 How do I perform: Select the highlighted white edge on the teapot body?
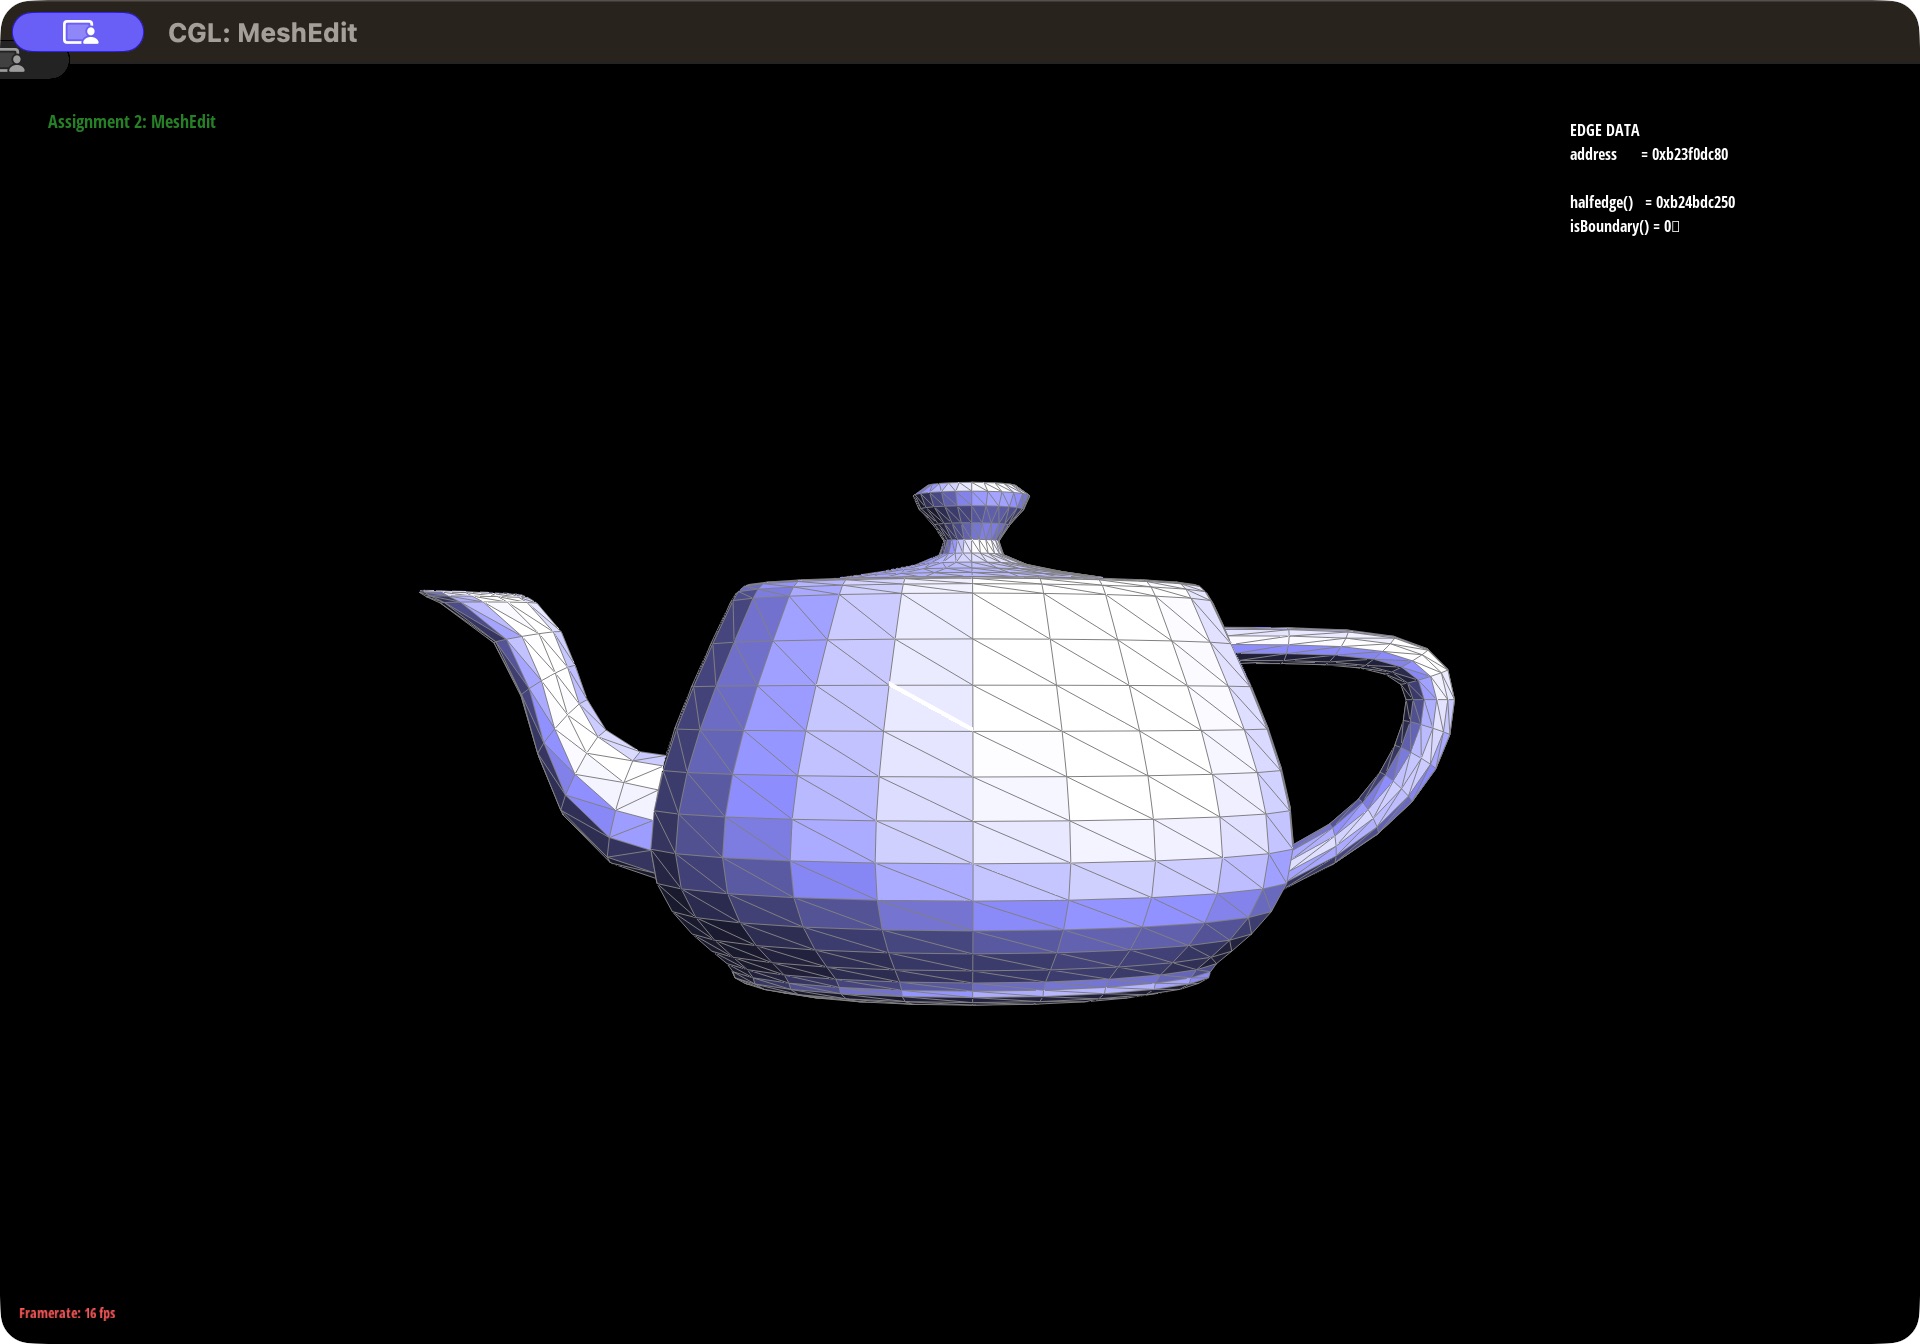[931, 705]
